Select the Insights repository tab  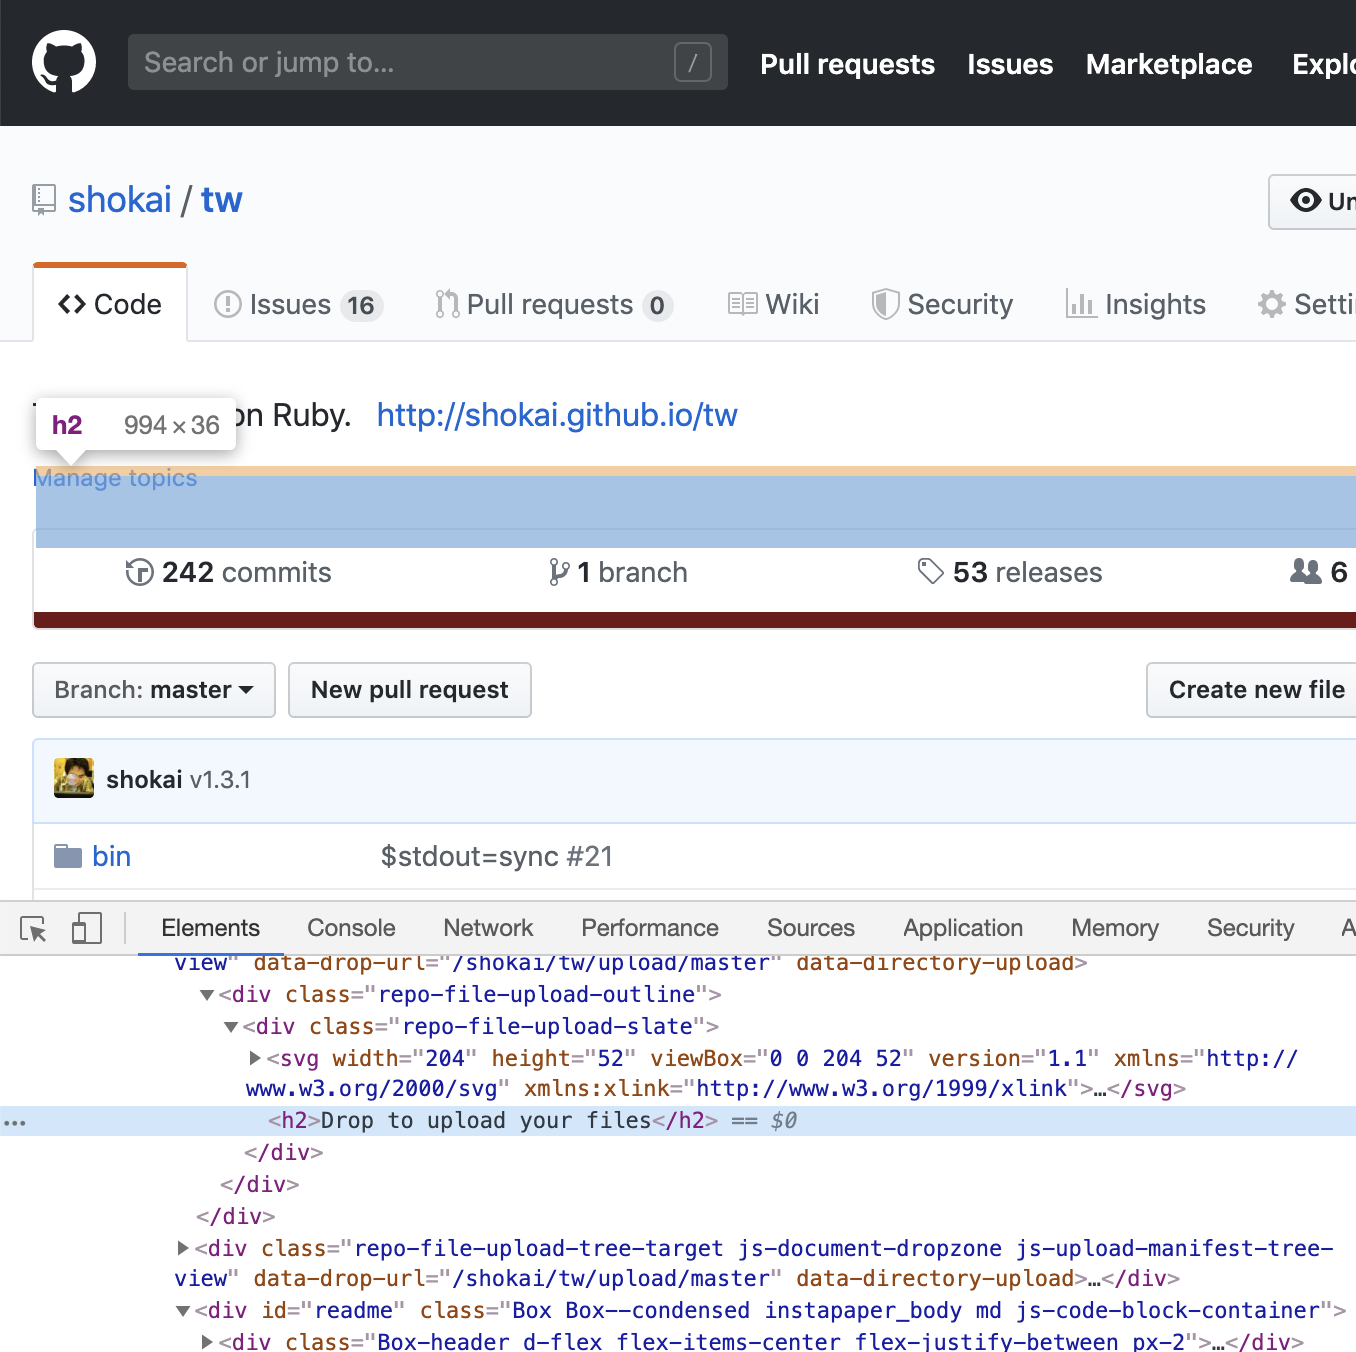(x=1136, y=305)
